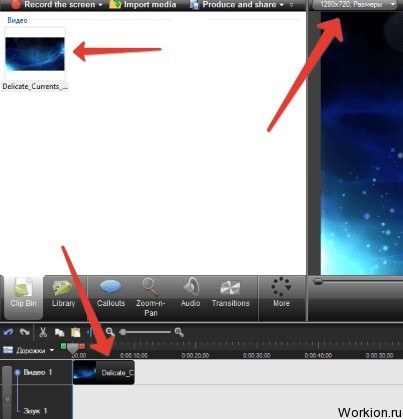Viewport: 403px width, 419px height.
Task: Switch to the Clip Bin tab
Action: [x=23, y=297]
